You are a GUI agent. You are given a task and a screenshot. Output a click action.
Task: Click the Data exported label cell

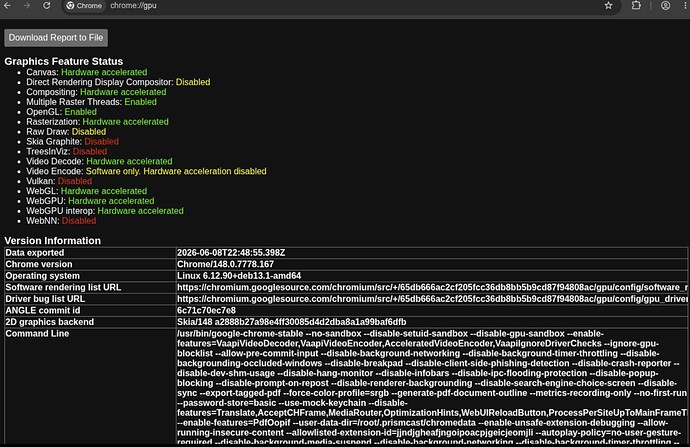click(x=90, y=253)
